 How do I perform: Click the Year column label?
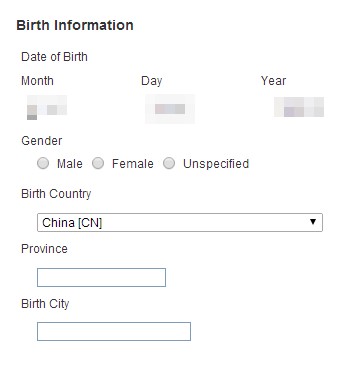pos(273,81)
